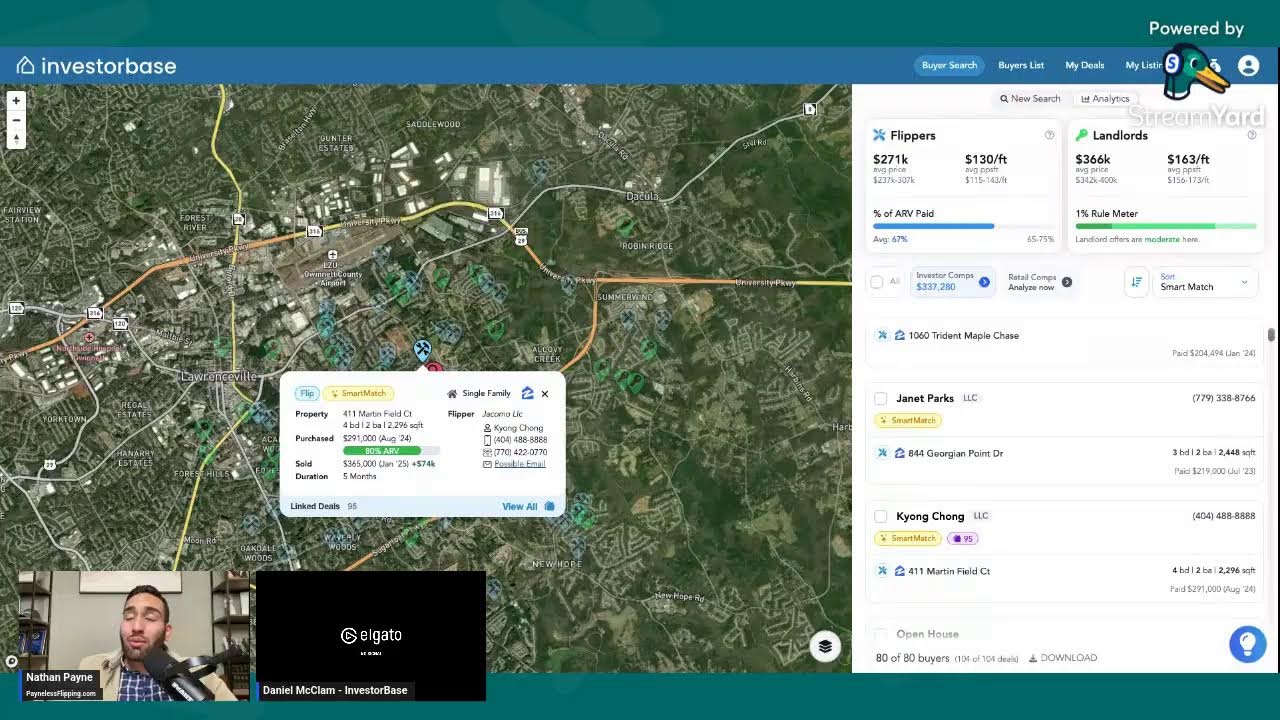The image size is (1280, 720).
Task: Click DOWNLOAD buyers list link
Action: (1069, 658)
